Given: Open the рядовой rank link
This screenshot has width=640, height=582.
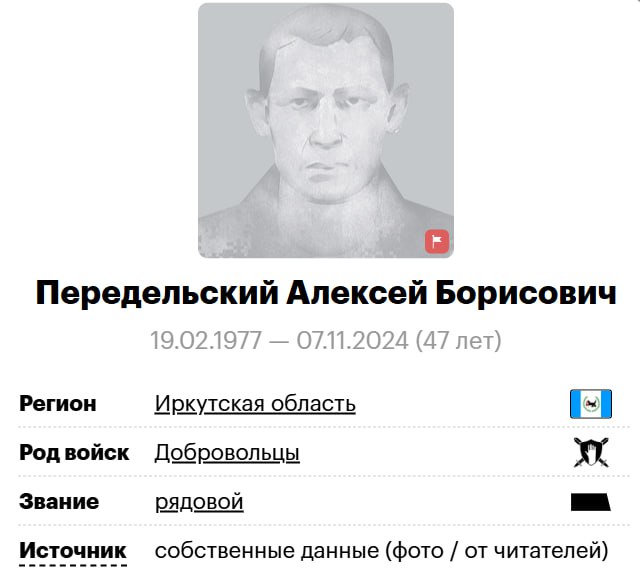Looking at the screenshot, I should click(x=199, y=502).
